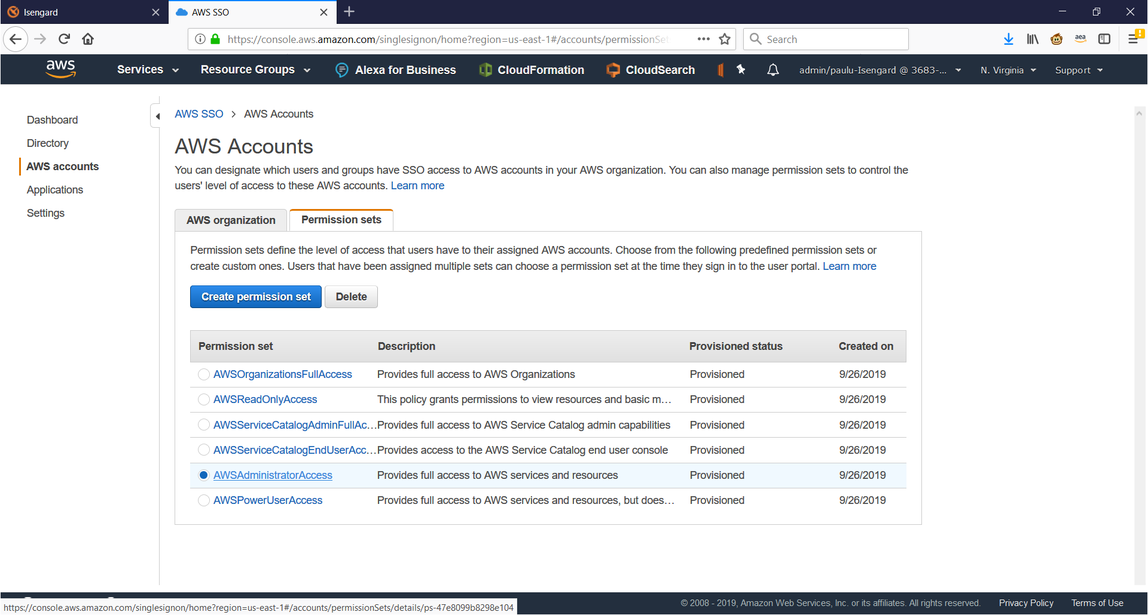The height and width of the screenshot is (615, 1148).
Task: Click the monkey extension icon
Action: (x=1056, y=39)
